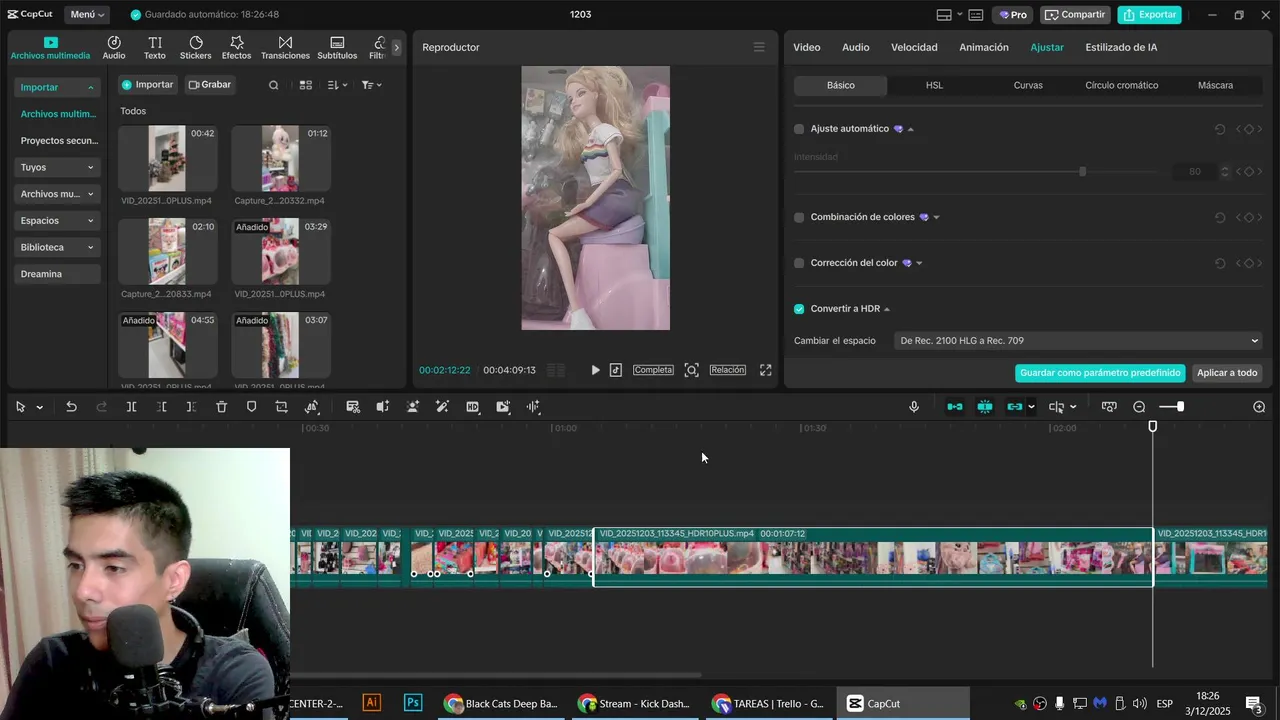Screen dimensions: 1280x720
Task: Select the Curvas sub-tab
Action: [1028, 85]
